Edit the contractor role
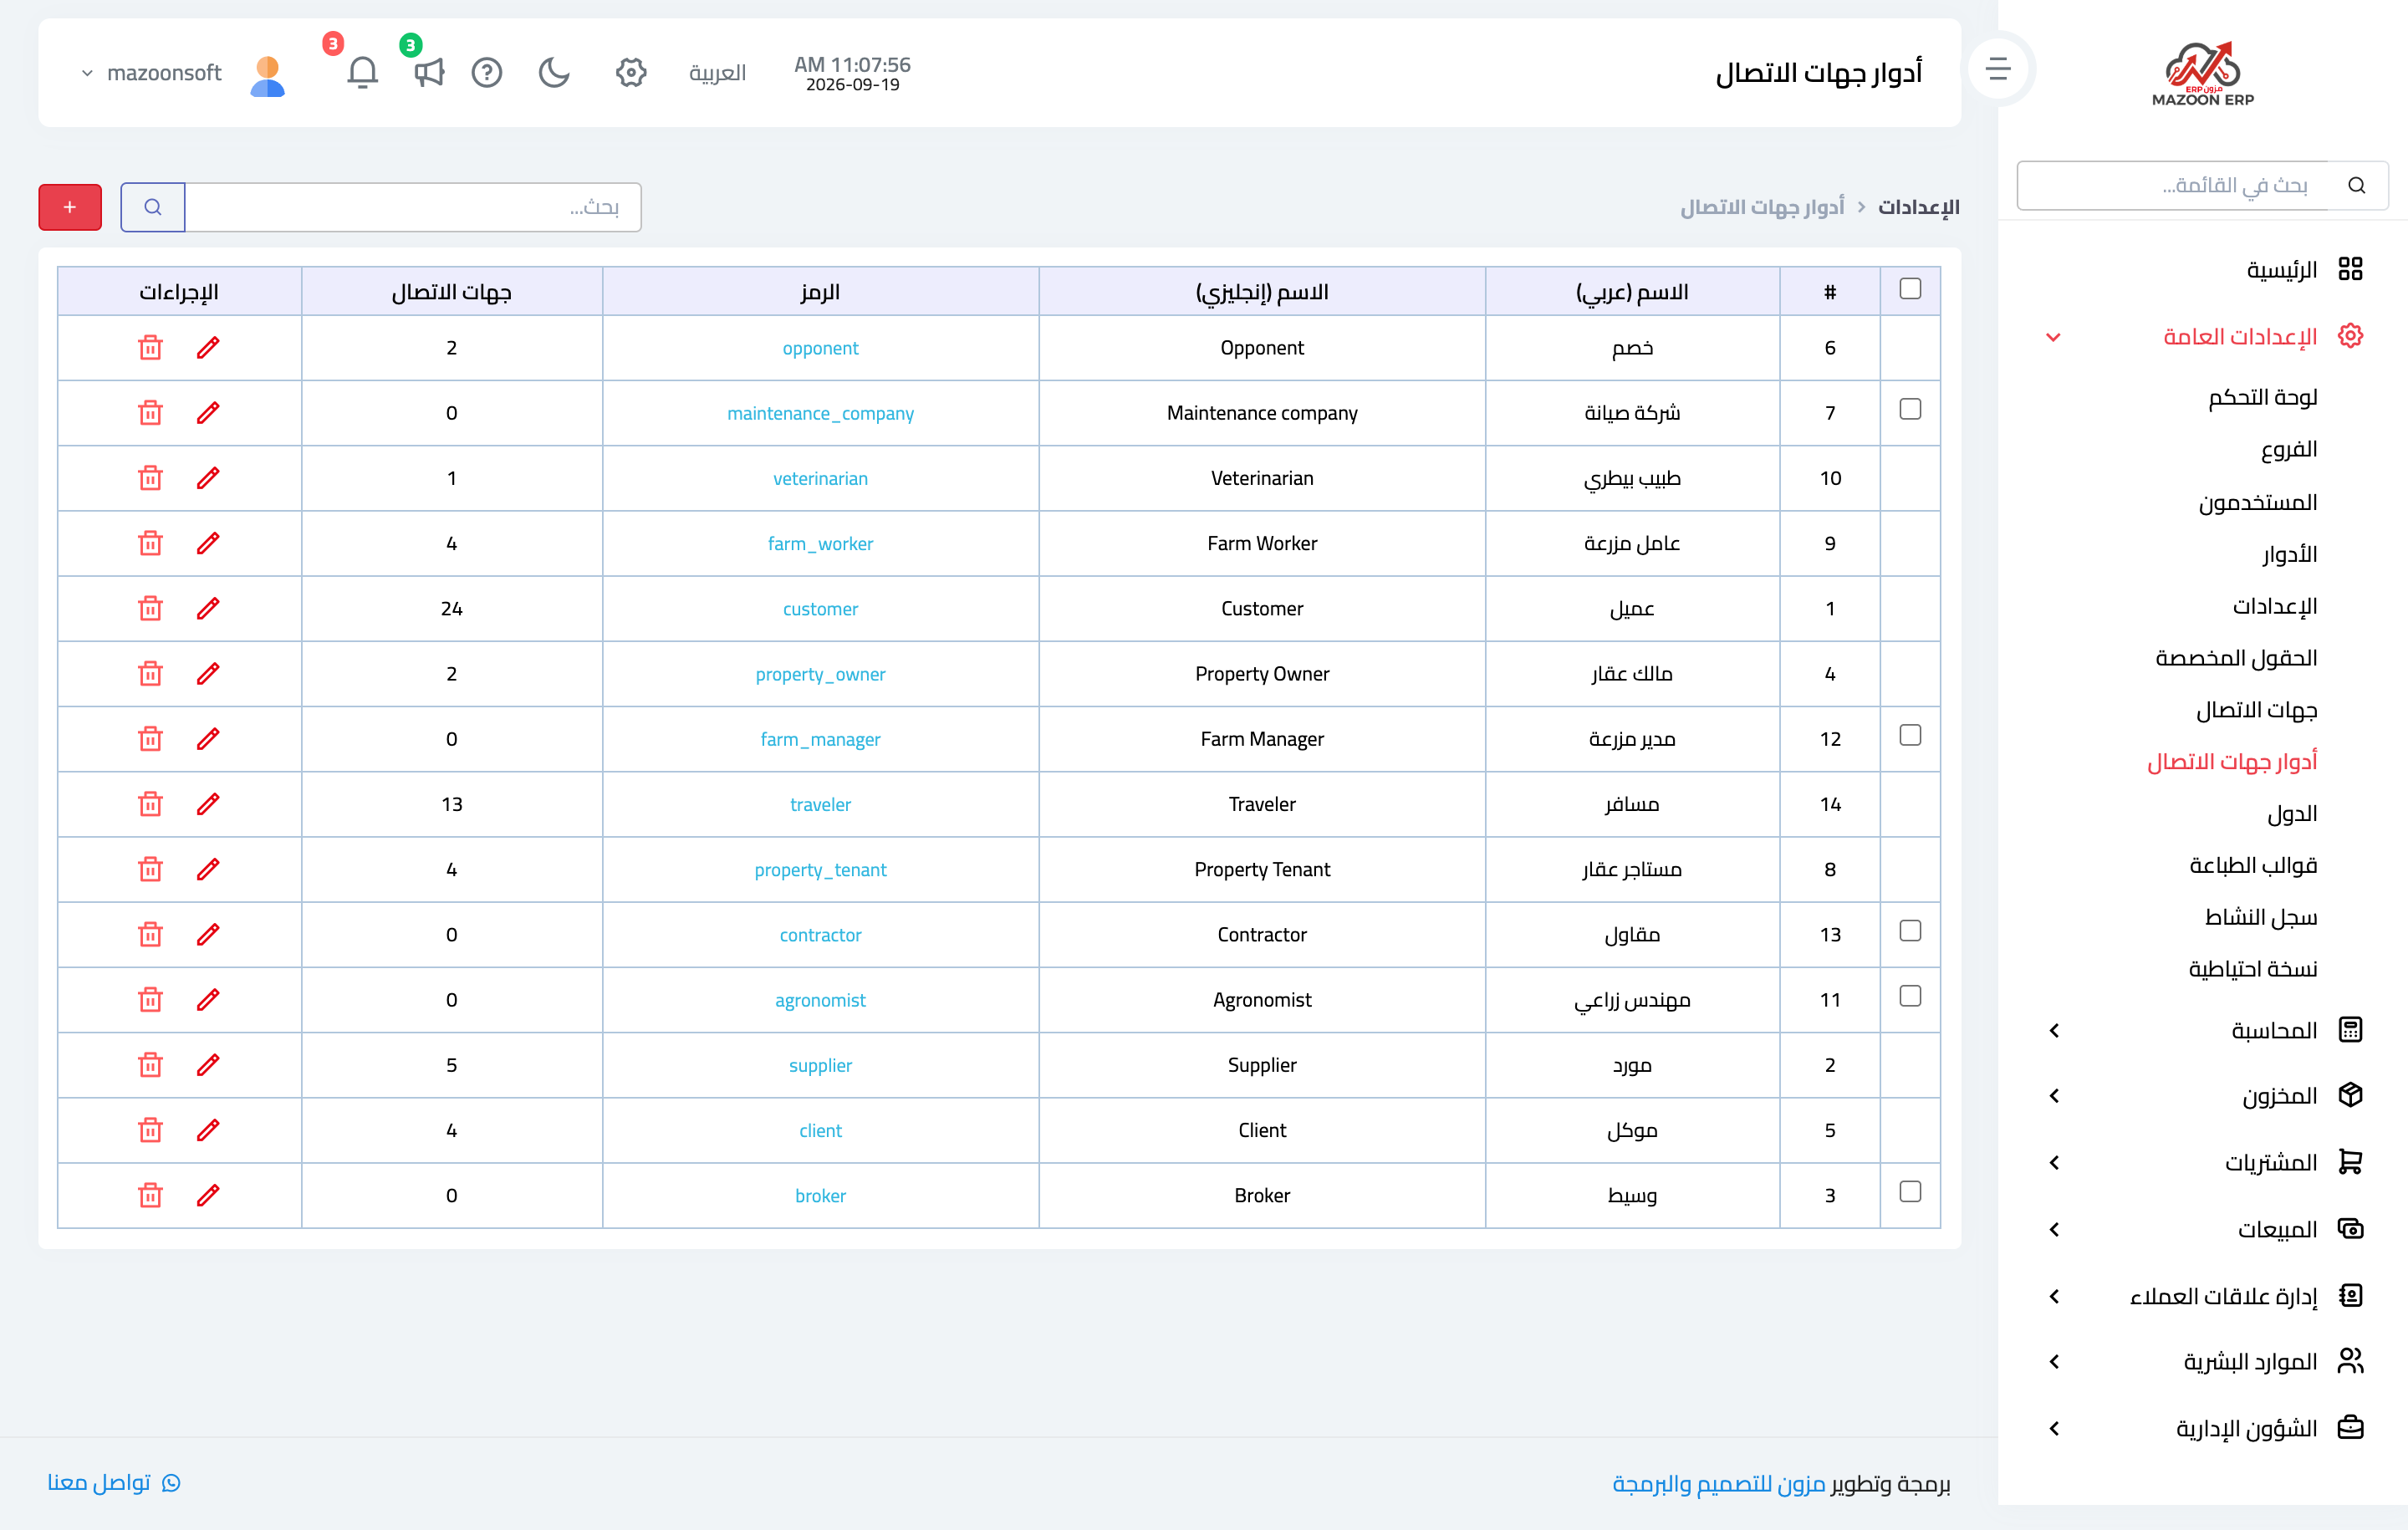 coord(208,935)
